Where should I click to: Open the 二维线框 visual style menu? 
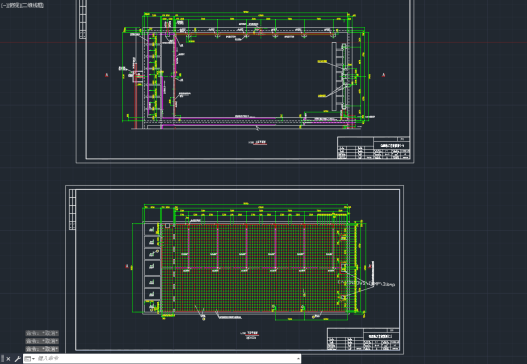[32, 5]
